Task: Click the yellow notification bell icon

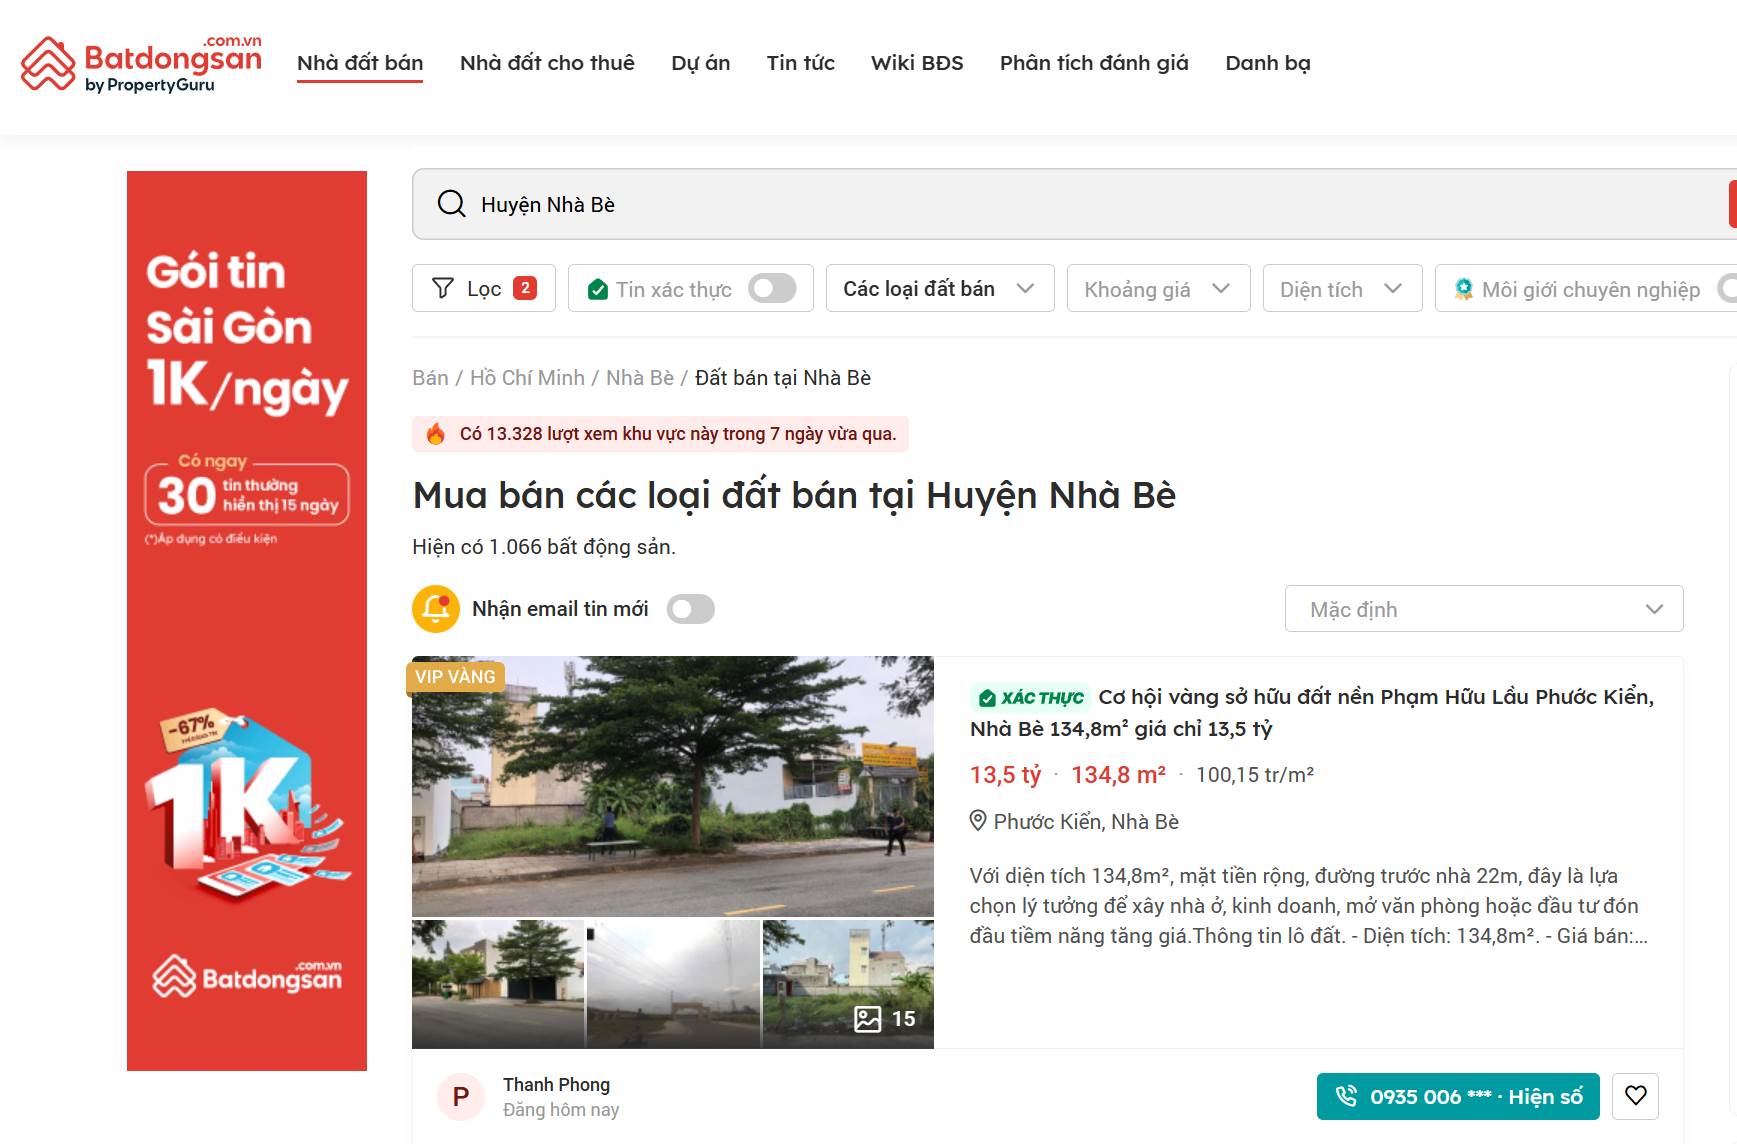Action: click(x=436, y=609)
